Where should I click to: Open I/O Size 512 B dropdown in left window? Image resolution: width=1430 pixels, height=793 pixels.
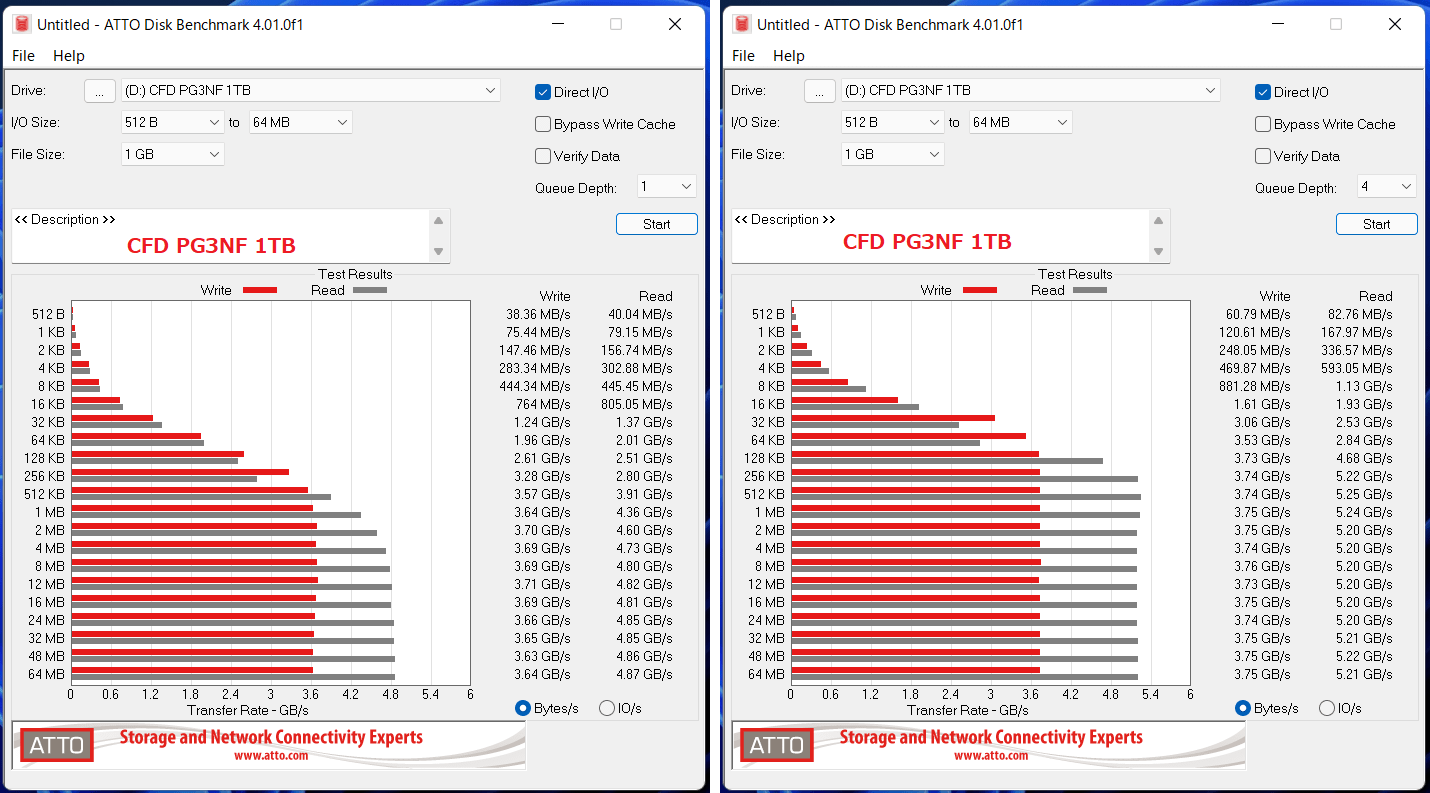pos(172,122)
